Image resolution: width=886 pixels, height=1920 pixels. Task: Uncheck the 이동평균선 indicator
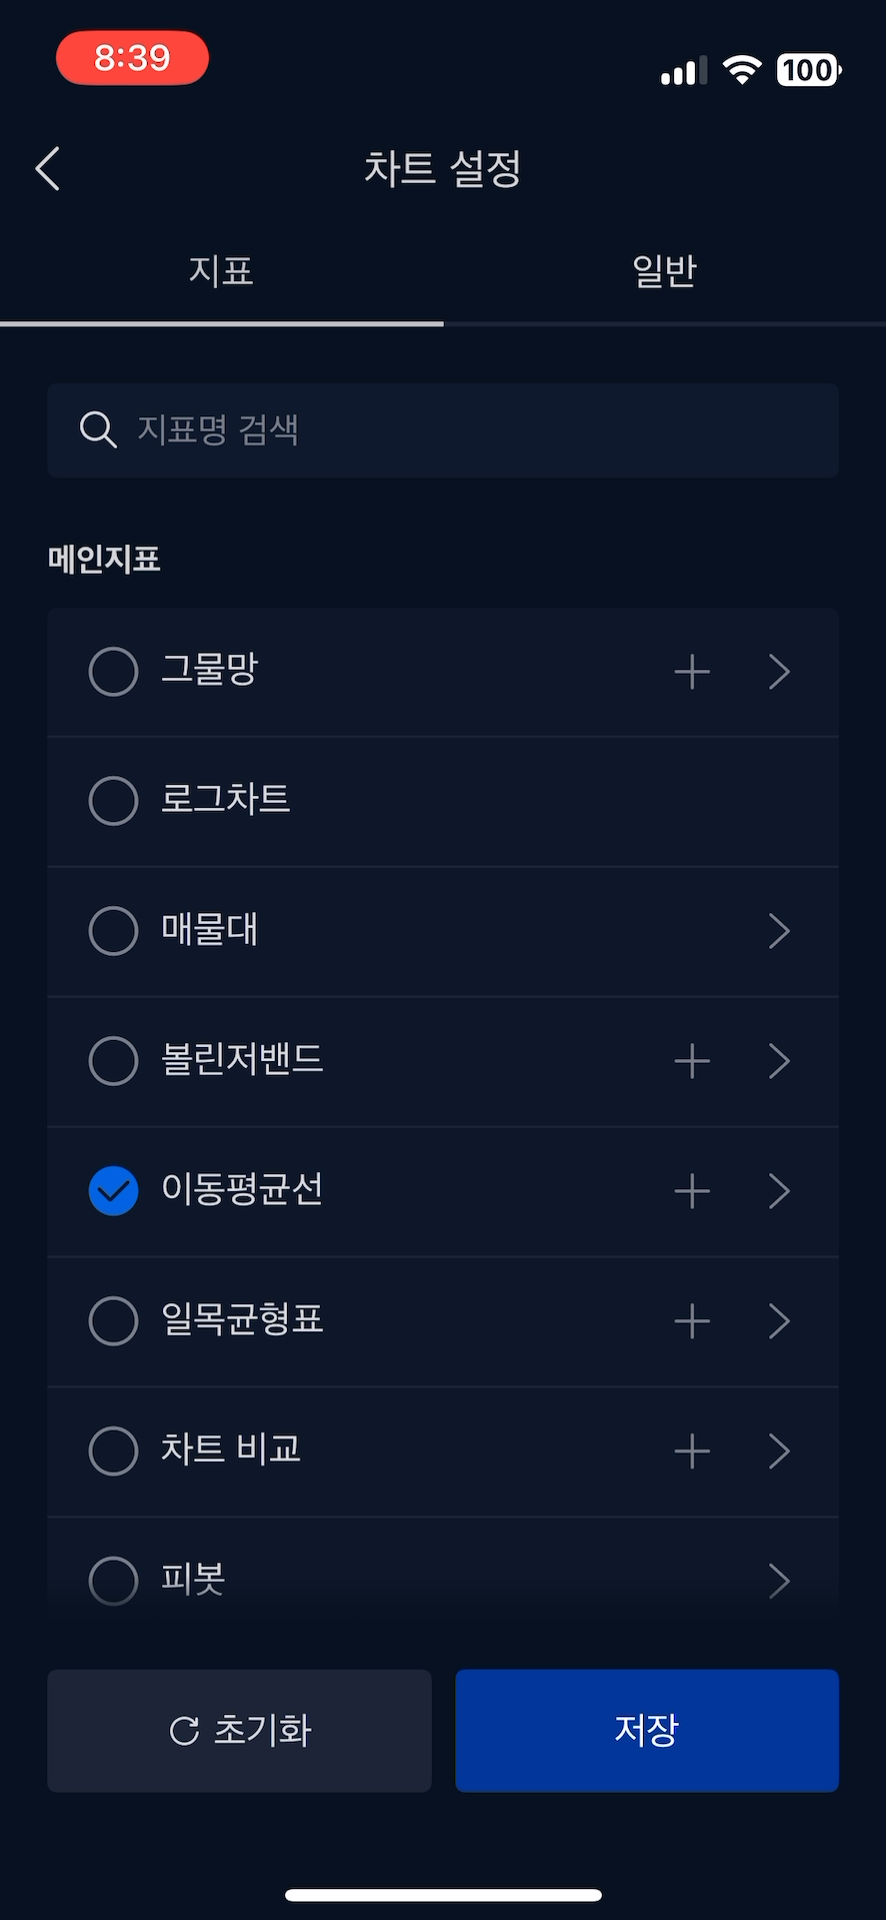coord(114,1191)
